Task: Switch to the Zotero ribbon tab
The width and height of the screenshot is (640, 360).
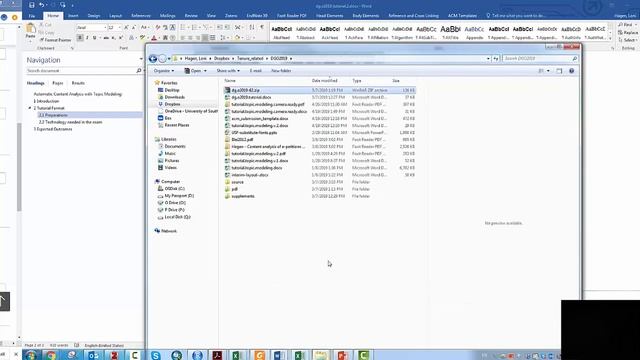Action: pos(231,16)
